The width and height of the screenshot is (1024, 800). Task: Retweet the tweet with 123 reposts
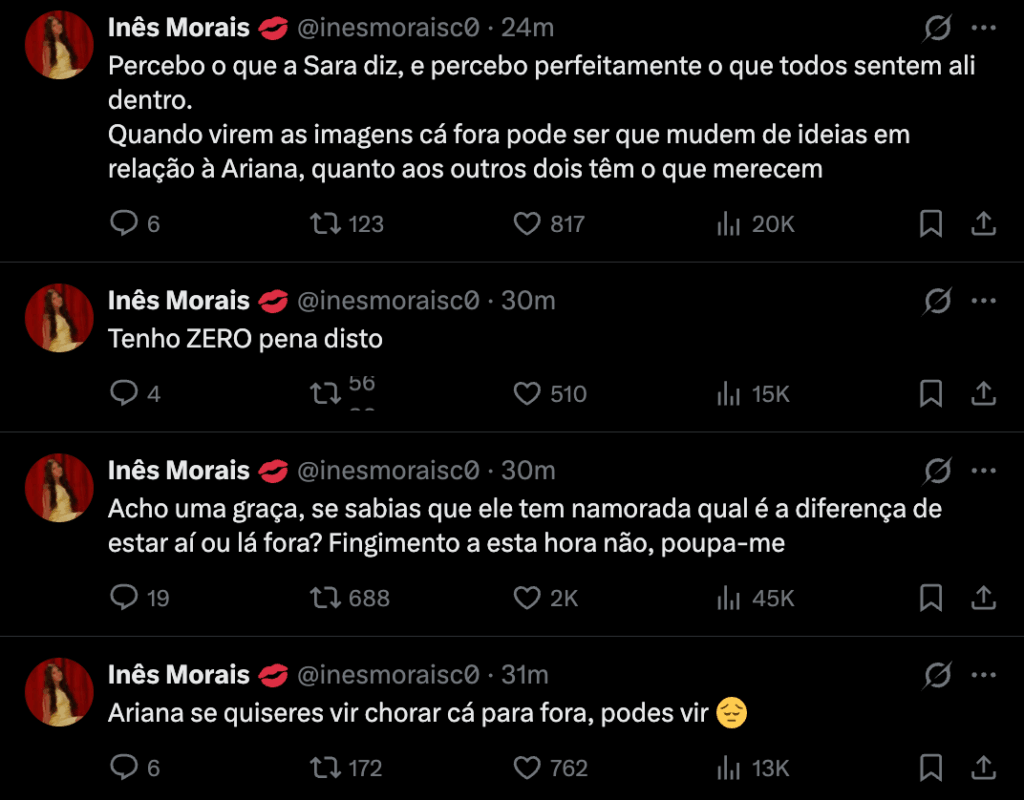pos(325,224)
